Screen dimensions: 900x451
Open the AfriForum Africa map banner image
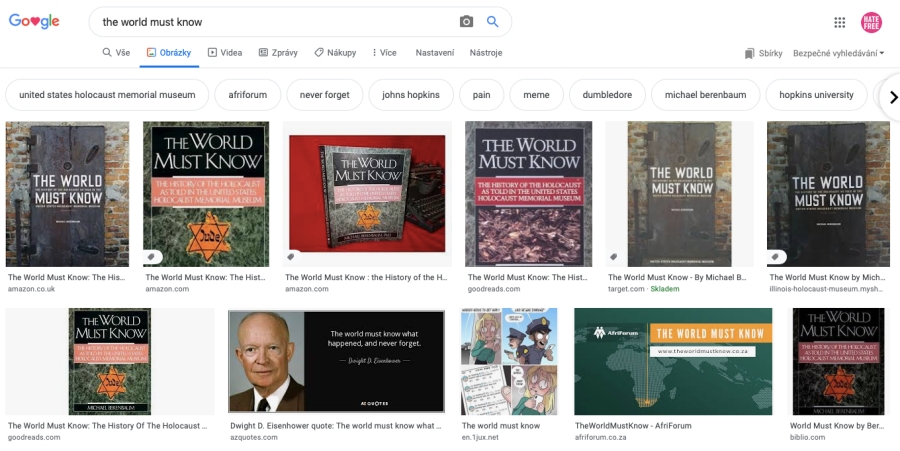coord(673,361)
